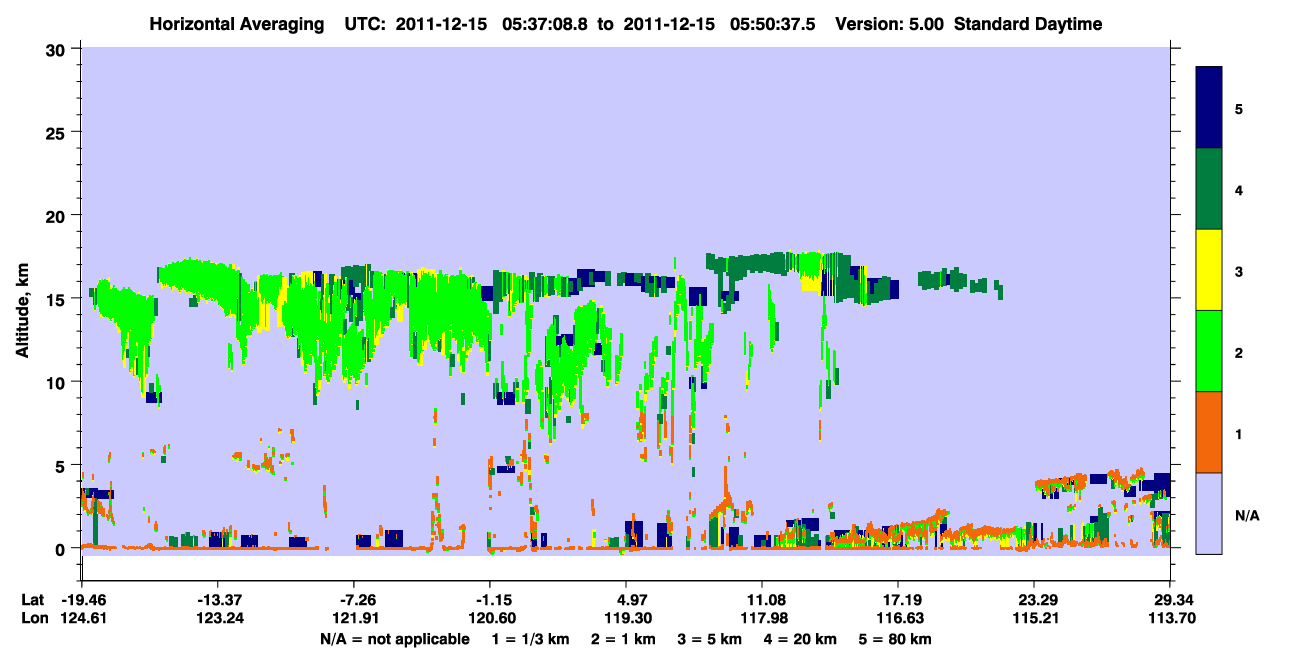Viewport: 1300px width, 667px height.
Task: Click the dark blue level 5 color swatch
Action: [1209, 108]
